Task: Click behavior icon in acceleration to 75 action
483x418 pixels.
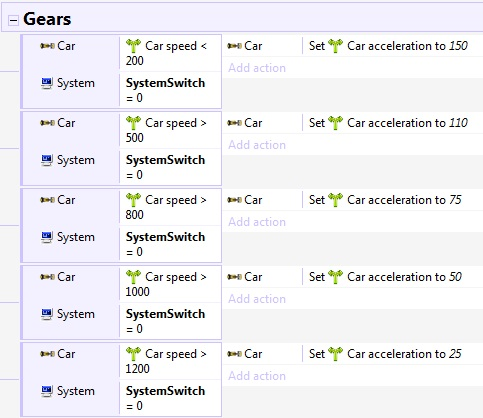Action: point(335,200)
